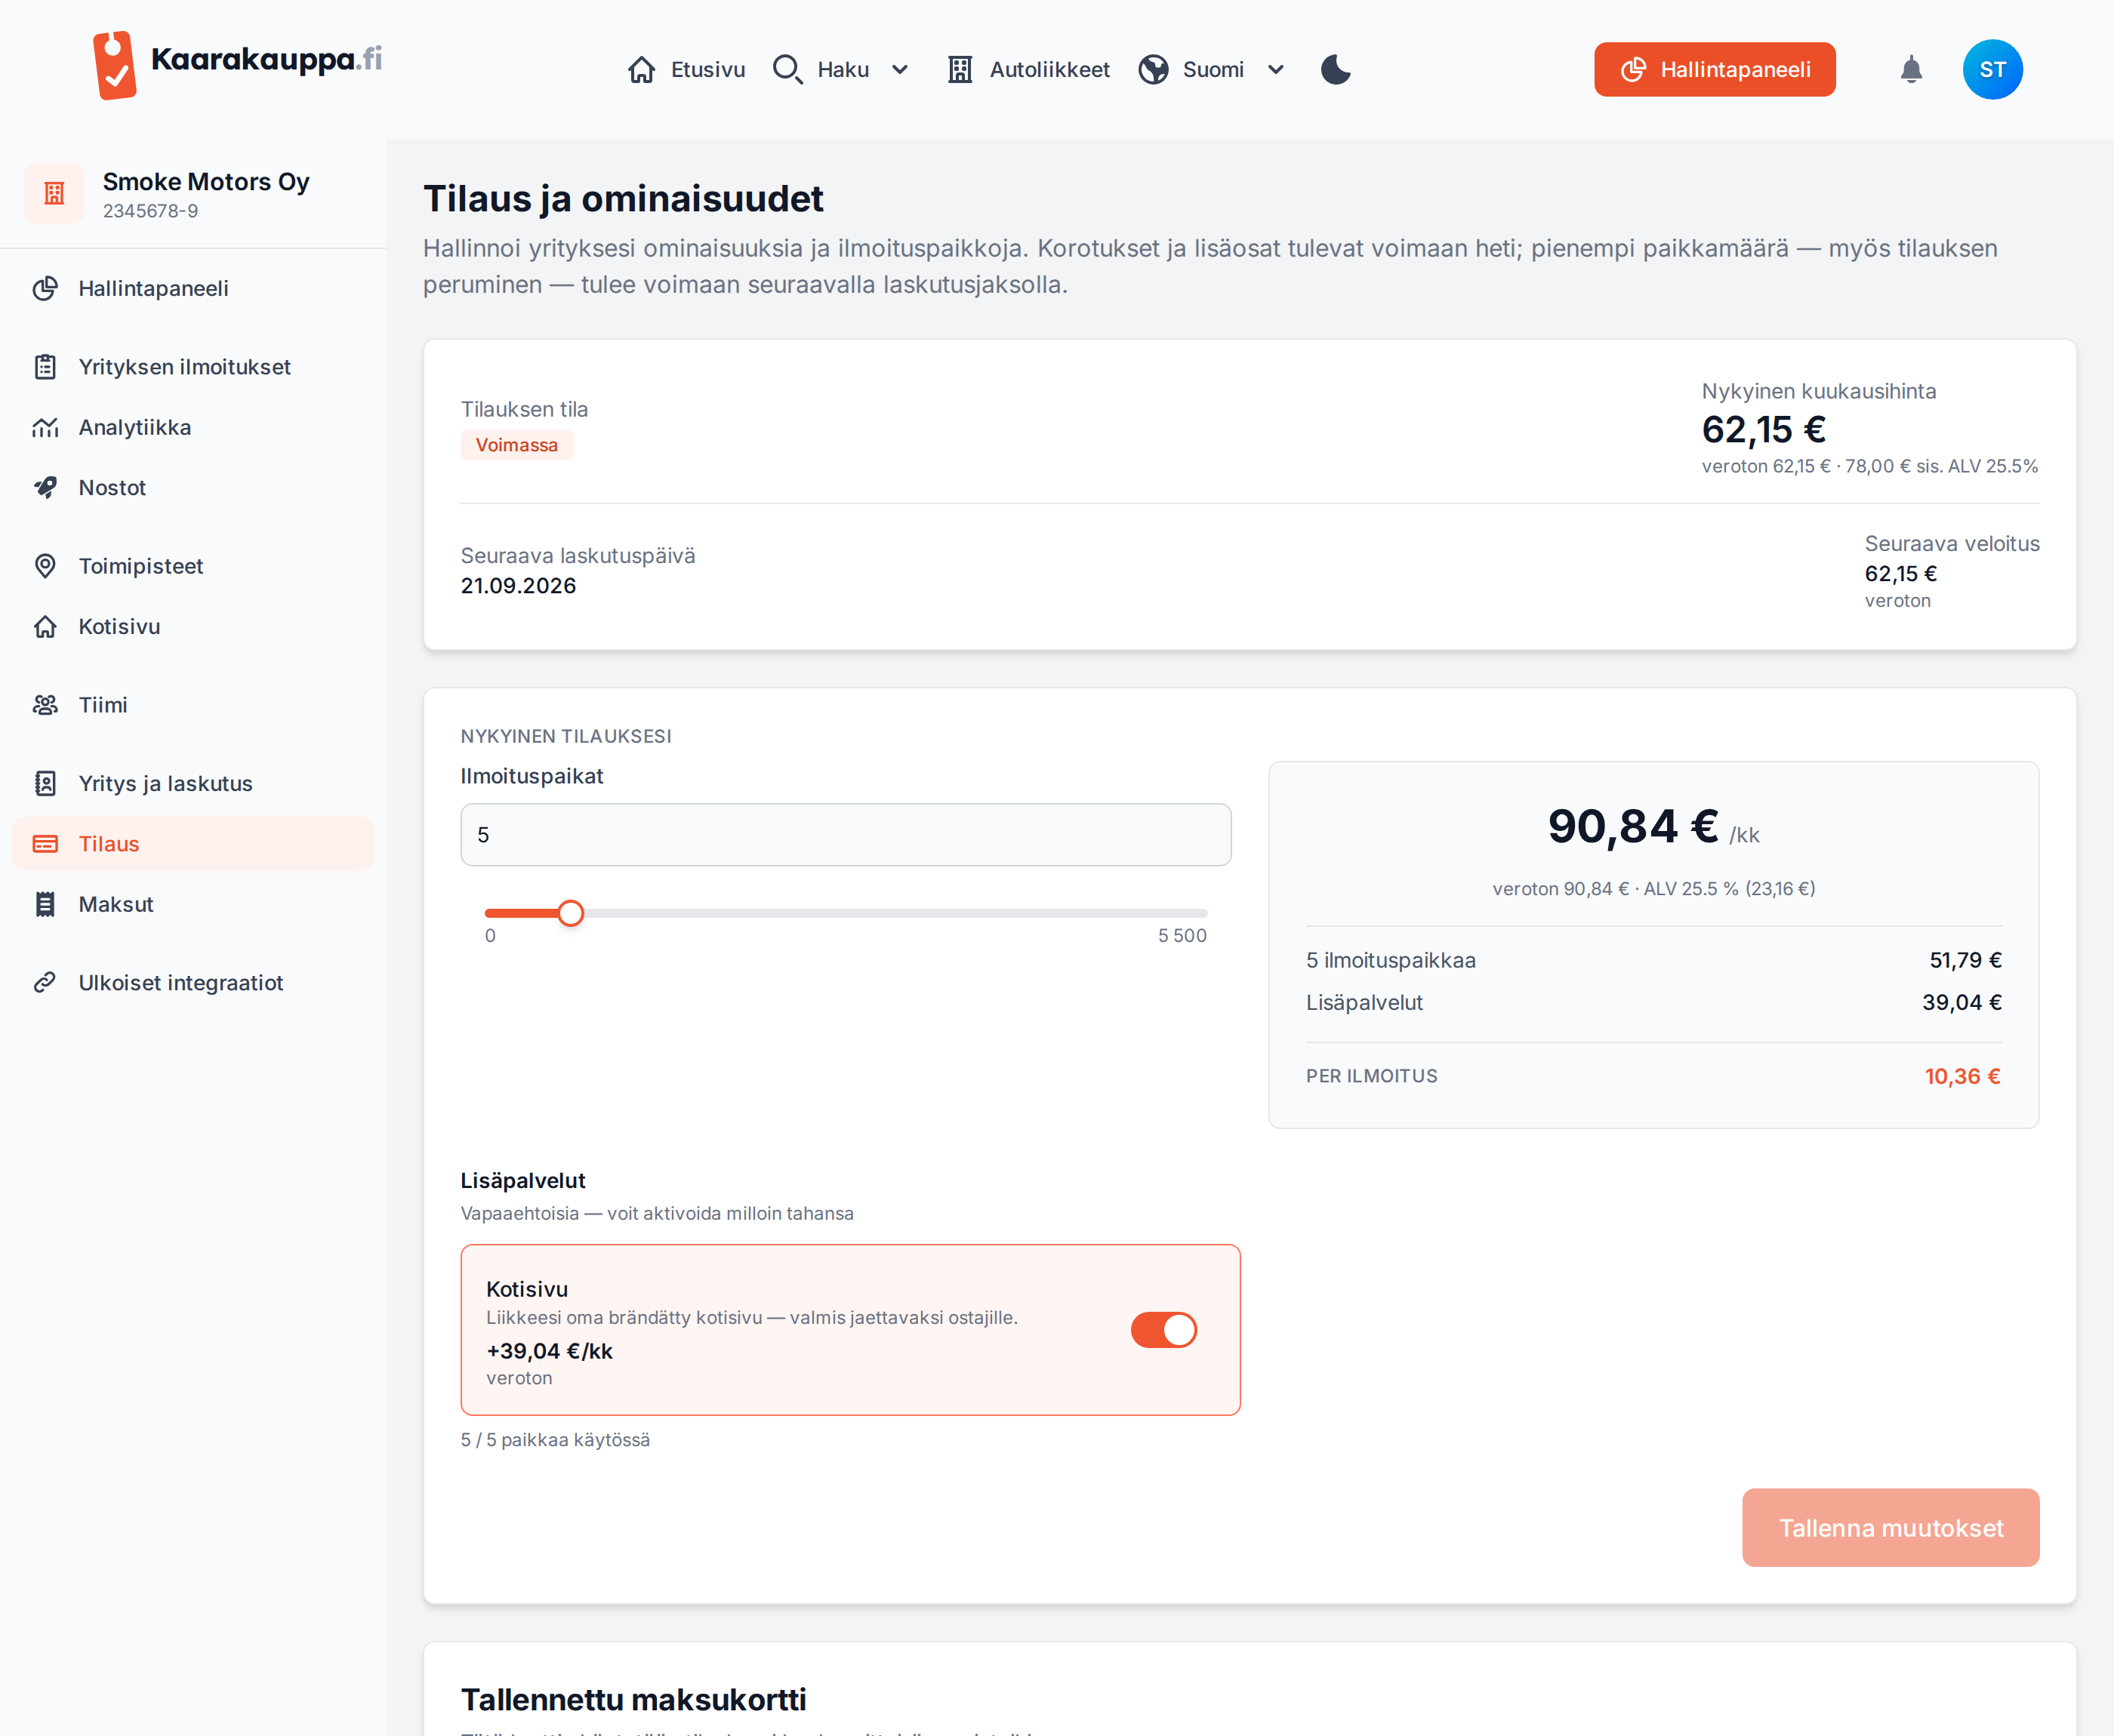Click the Etusivu home icon
Viewport: 2114px width, 1736px height.
(642, 70)
